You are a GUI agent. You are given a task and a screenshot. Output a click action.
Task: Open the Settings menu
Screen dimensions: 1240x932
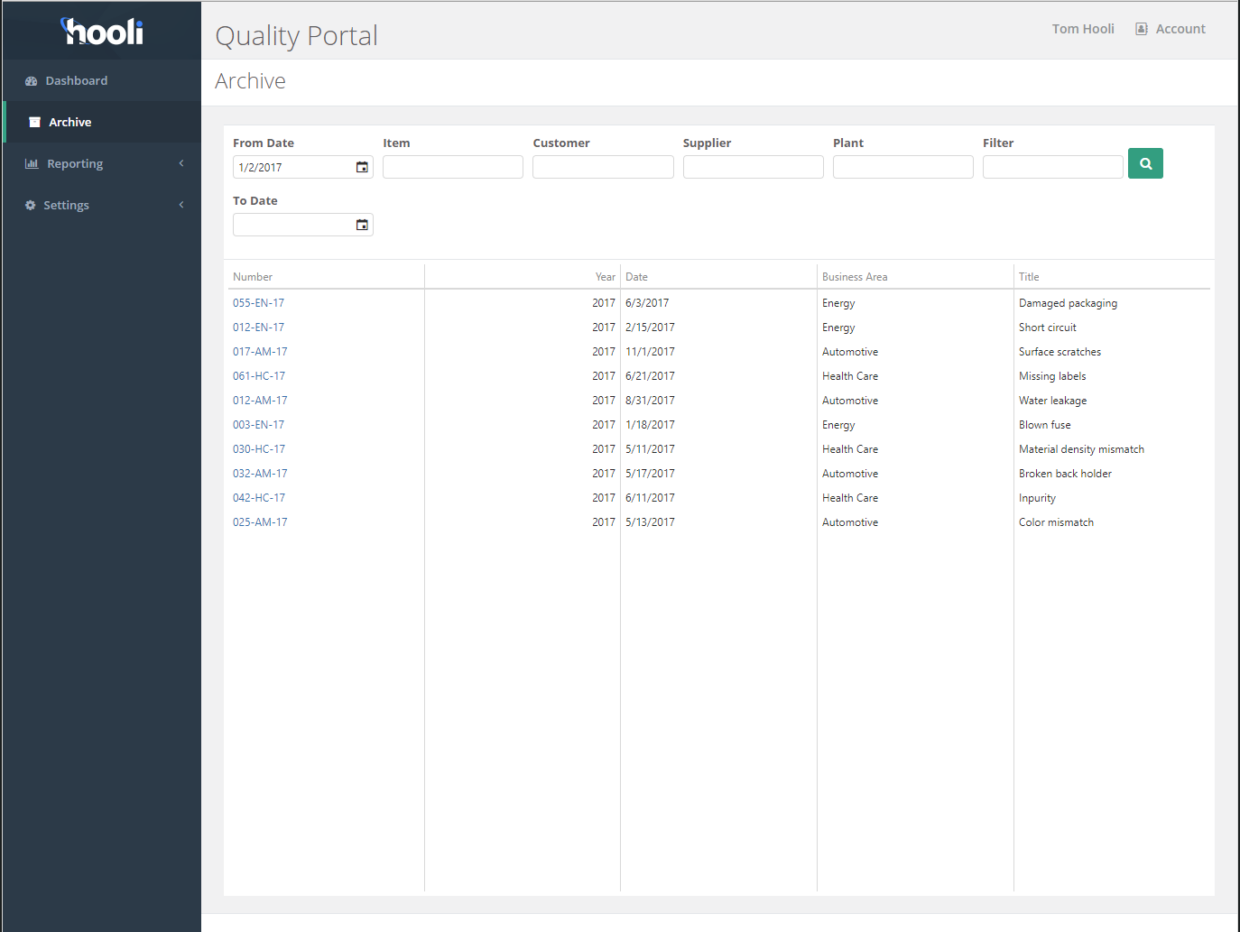tap(101, 205)
